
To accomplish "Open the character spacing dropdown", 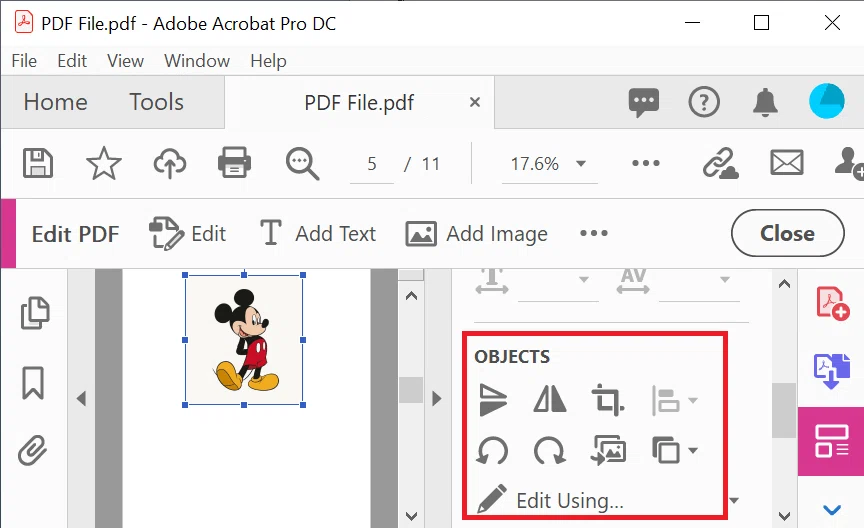I will pos(725,279).
